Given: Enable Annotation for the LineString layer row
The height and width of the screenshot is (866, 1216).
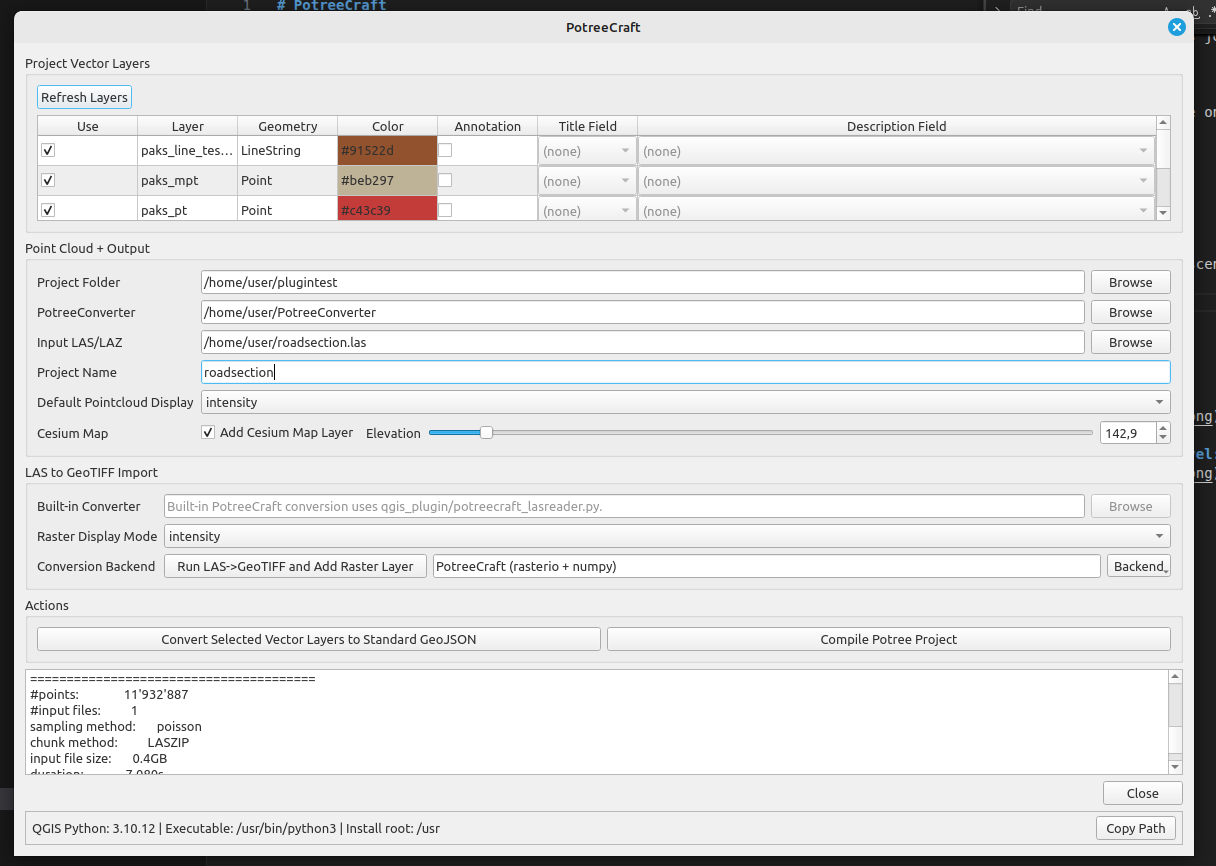Looking at the screenshot, I should tap(445, 150).
